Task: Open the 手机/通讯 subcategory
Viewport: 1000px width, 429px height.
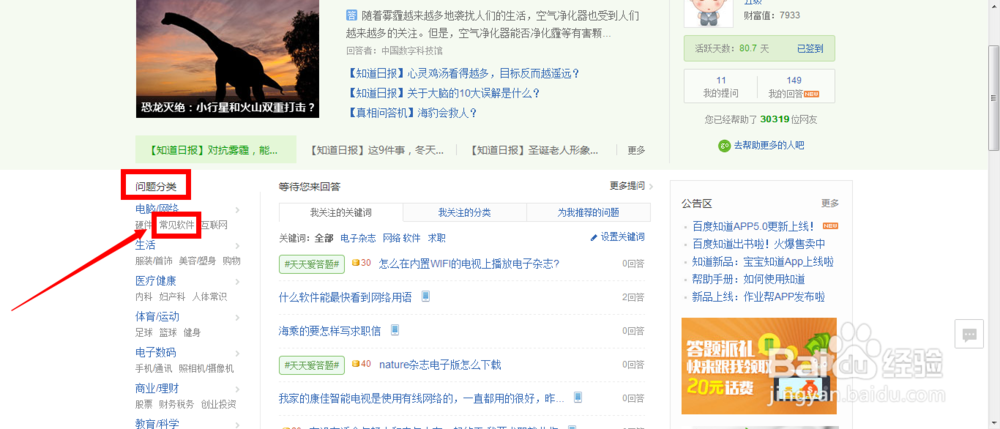Action: pyautogui.click(x=153, y=368)
